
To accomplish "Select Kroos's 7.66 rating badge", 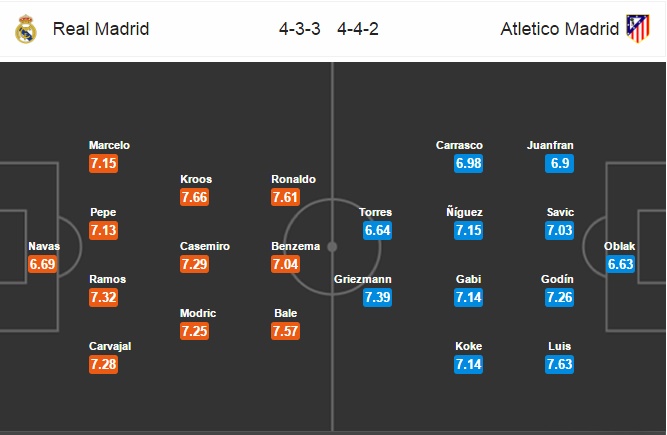I will [194, 197].
